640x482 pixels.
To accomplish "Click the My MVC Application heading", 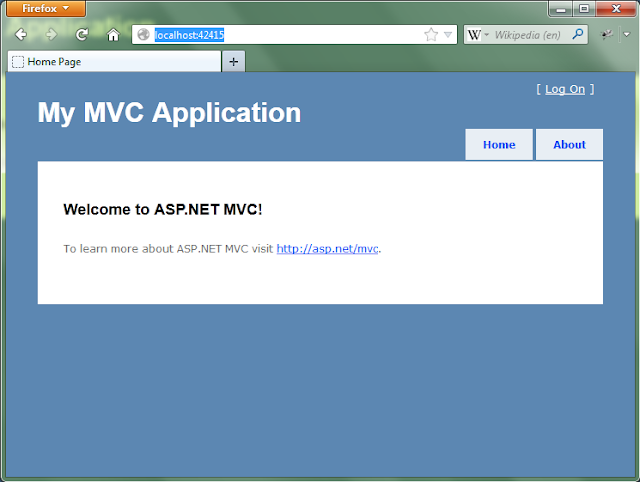I will pos(169,113).
